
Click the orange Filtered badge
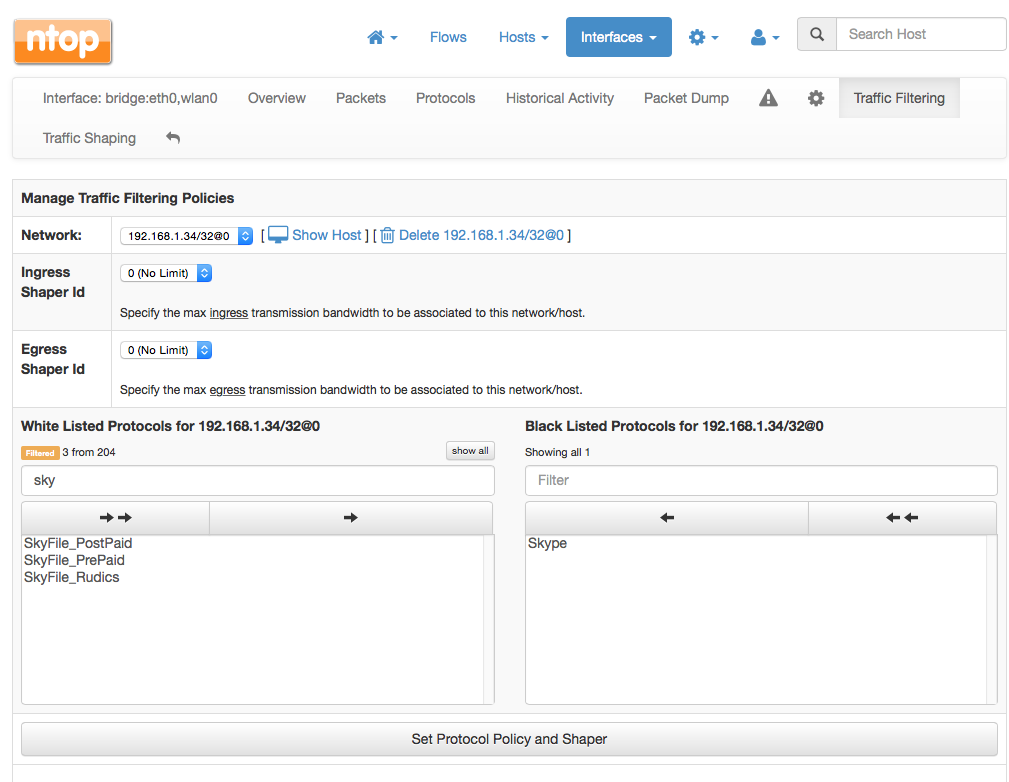40,452
